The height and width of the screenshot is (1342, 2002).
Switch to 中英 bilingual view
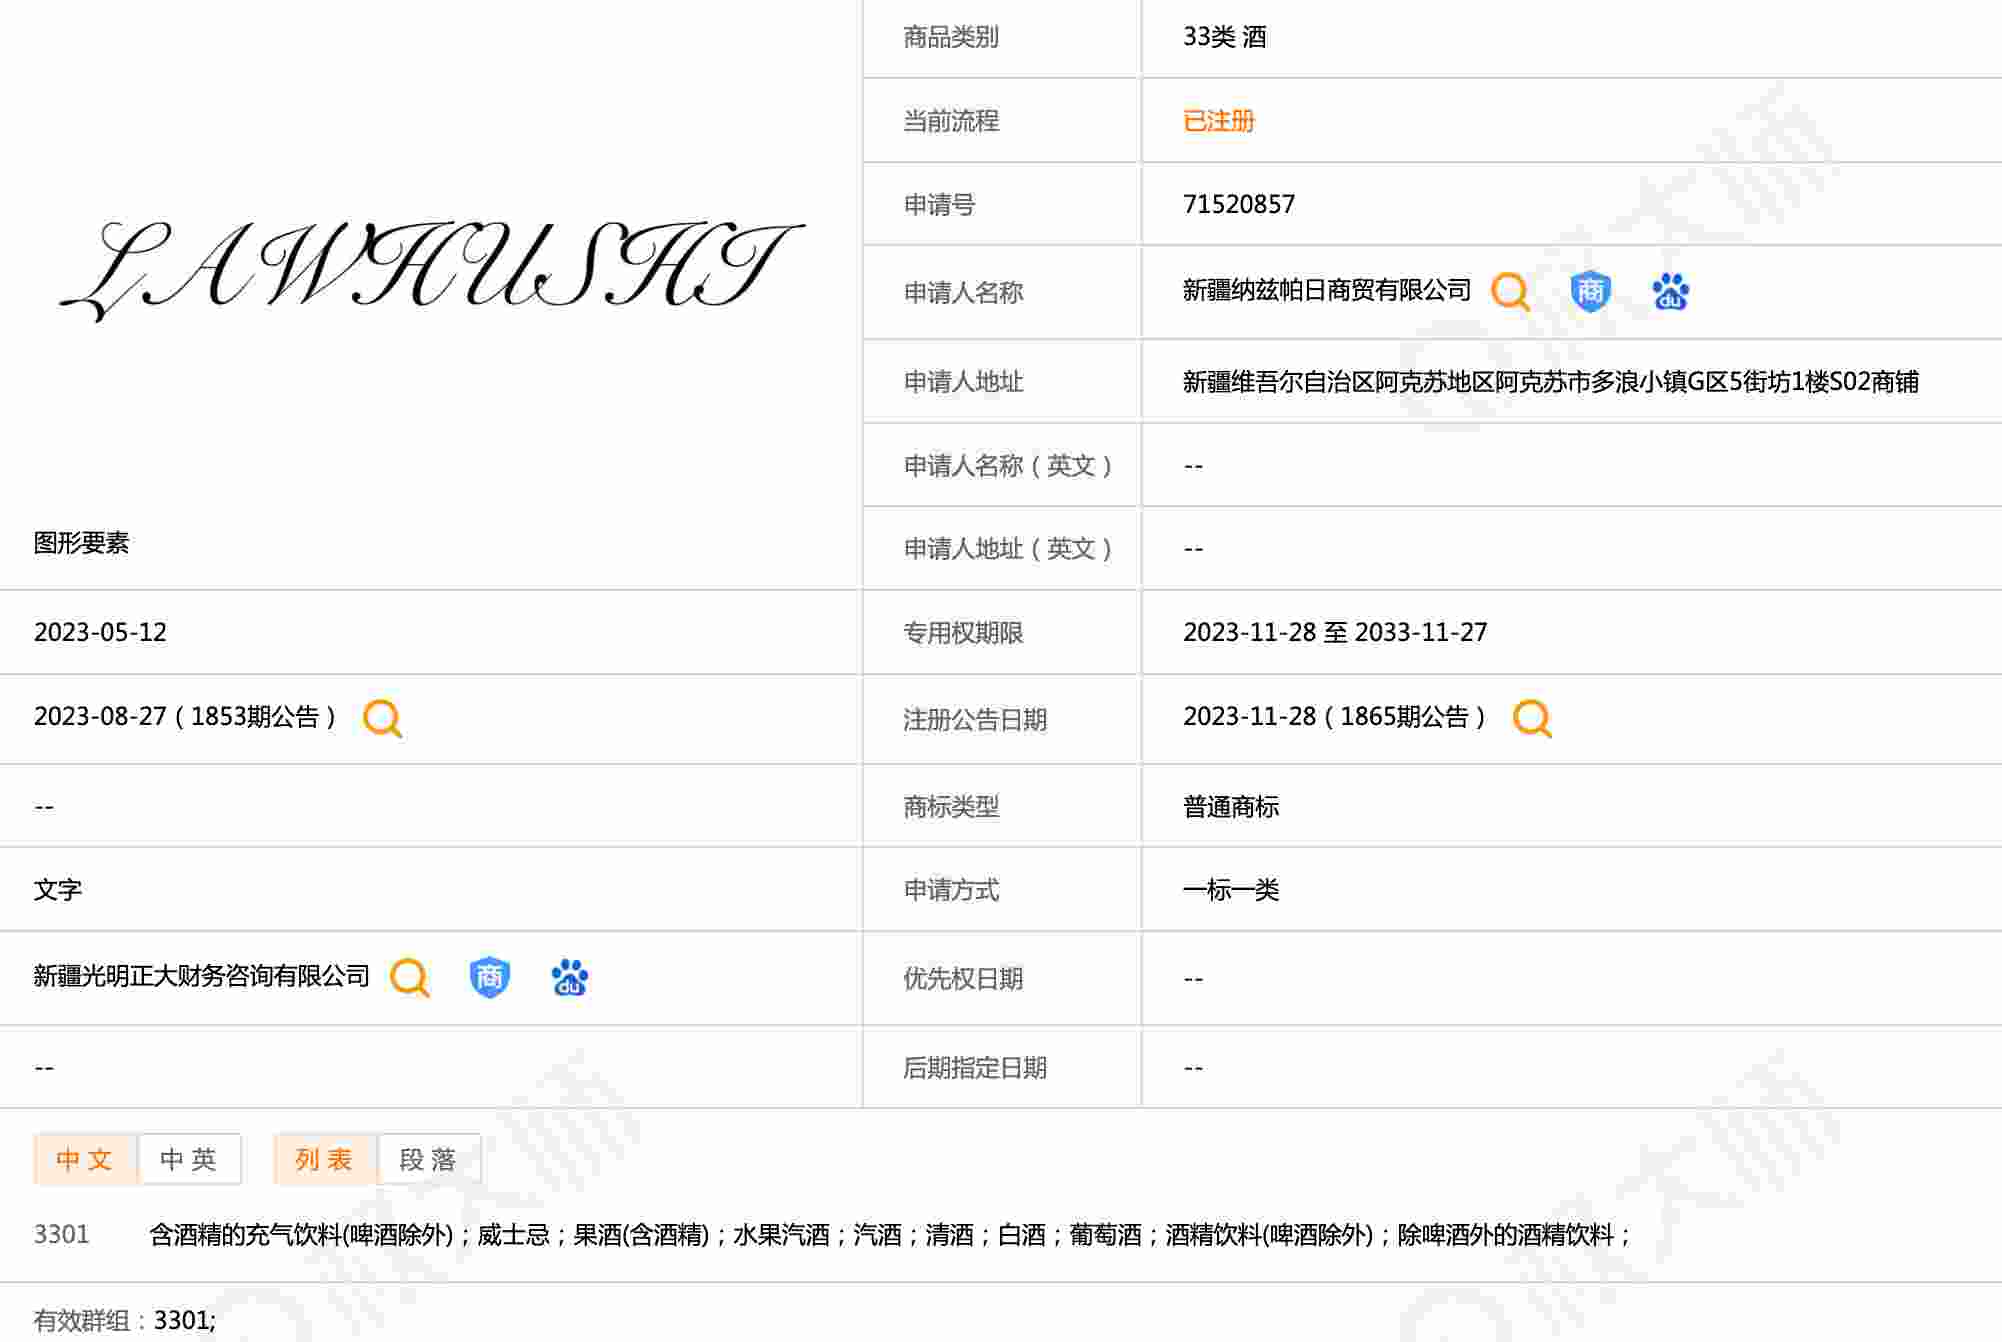click(x=189, y=1159)
